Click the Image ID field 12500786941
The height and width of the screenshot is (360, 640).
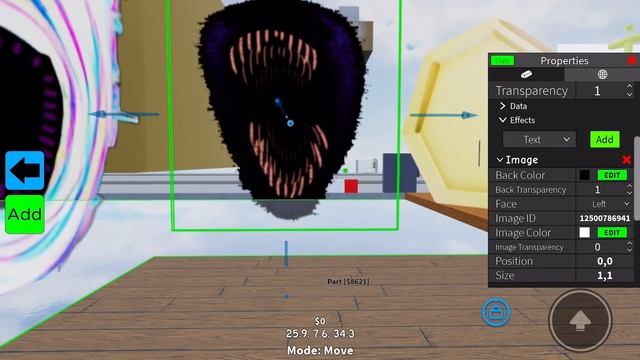pos(604,218)
